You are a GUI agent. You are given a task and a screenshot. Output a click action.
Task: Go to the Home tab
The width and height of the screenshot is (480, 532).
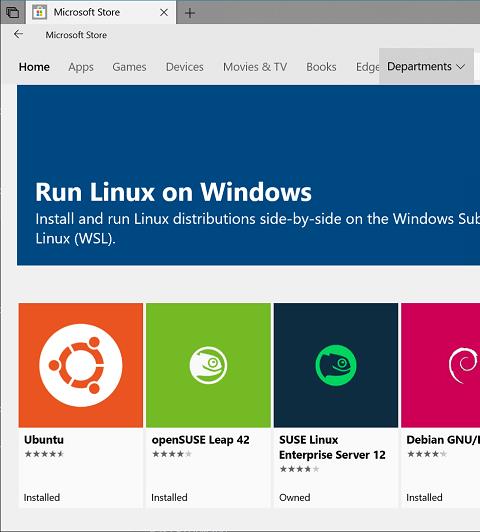tap(34, 67)
